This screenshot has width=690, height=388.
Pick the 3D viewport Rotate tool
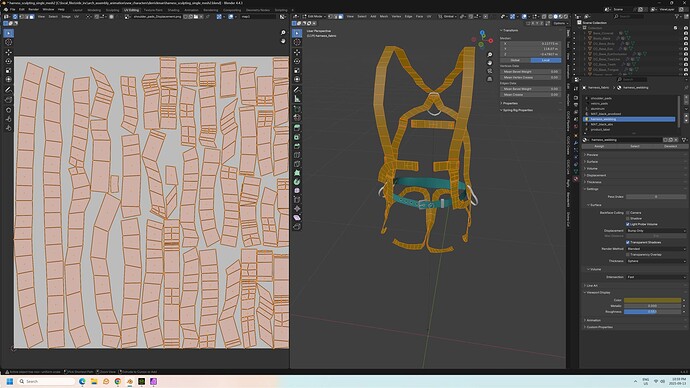(x=297, y=61)
